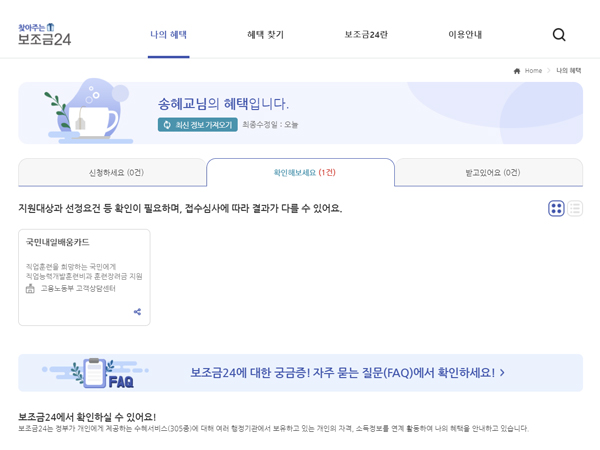This screenshot has width=600, height=450.
Task: Click 송혜교님의 혜택입니다 heading
Action: click(223, 104)
